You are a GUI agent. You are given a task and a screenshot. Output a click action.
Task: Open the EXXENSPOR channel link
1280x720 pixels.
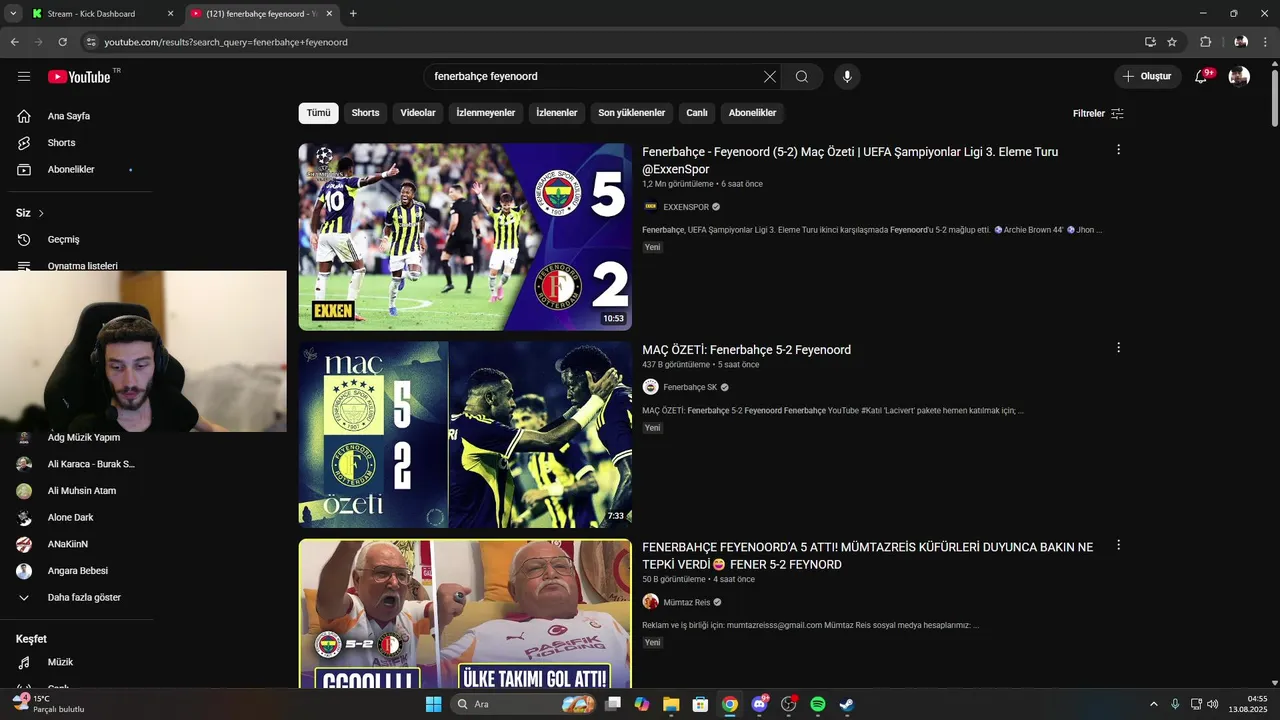686,207
